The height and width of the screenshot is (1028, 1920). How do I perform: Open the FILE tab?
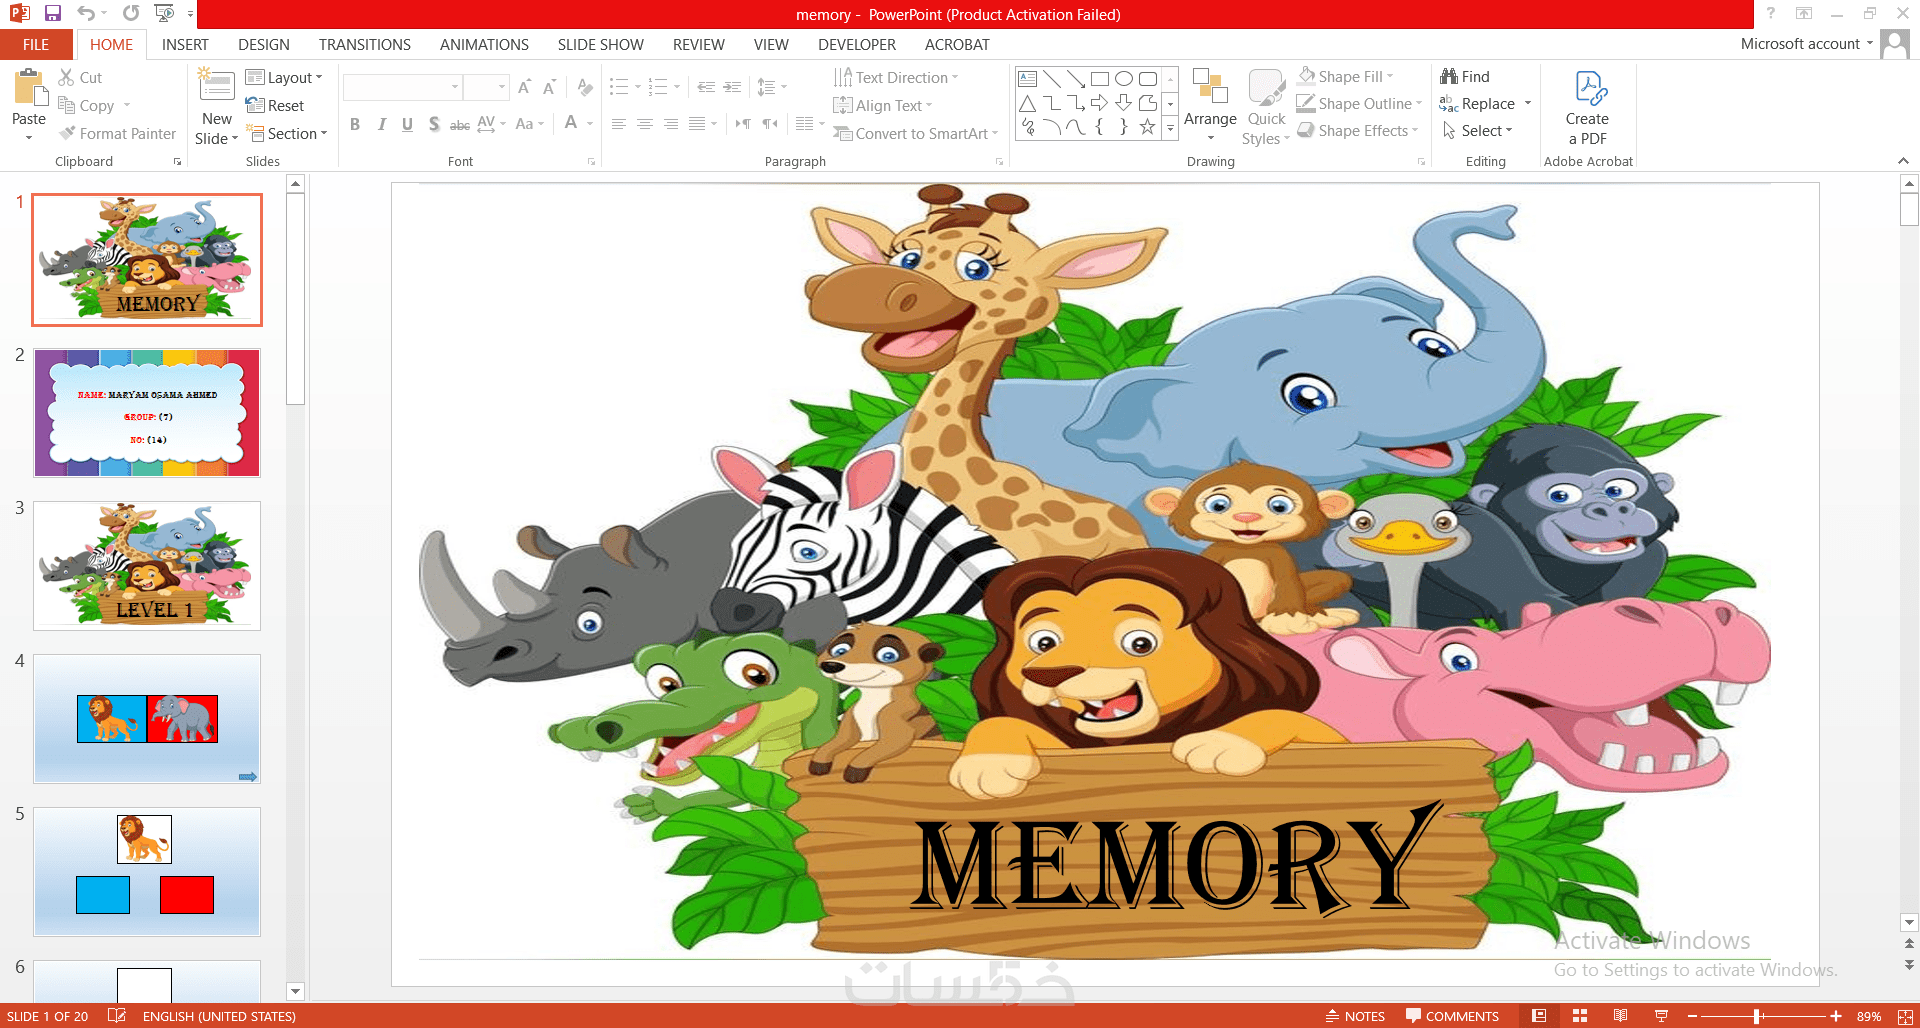coord(36,45)
